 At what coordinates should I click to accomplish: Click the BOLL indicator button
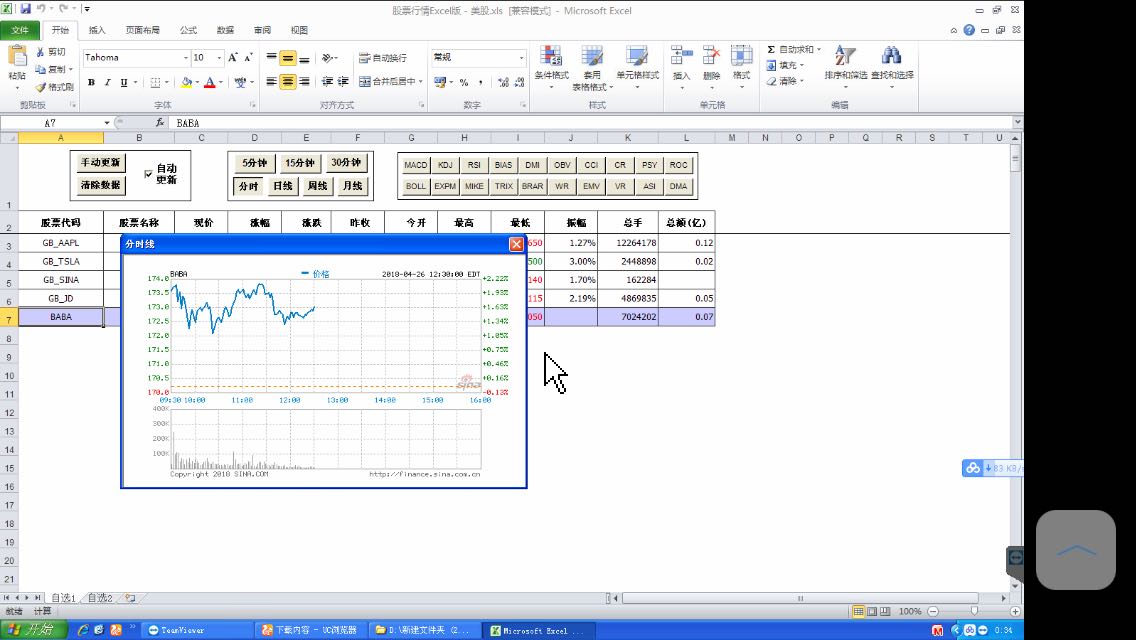click(416, 186)
